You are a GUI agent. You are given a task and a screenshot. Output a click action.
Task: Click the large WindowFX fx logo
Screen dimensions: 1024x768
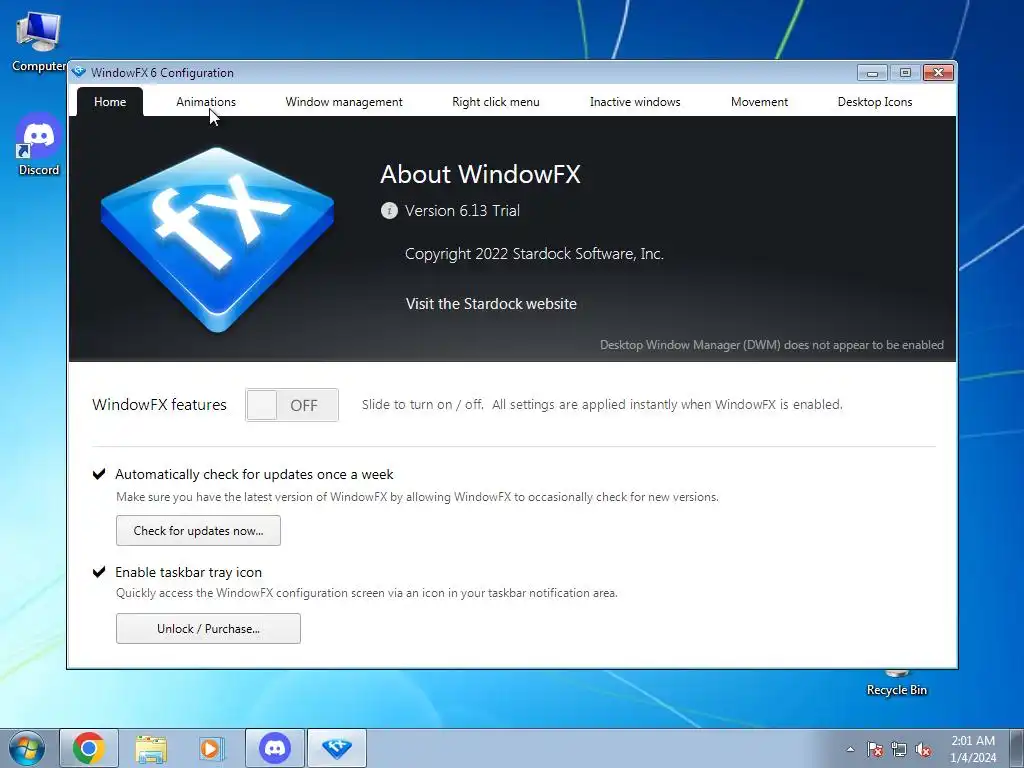[217, 240]
